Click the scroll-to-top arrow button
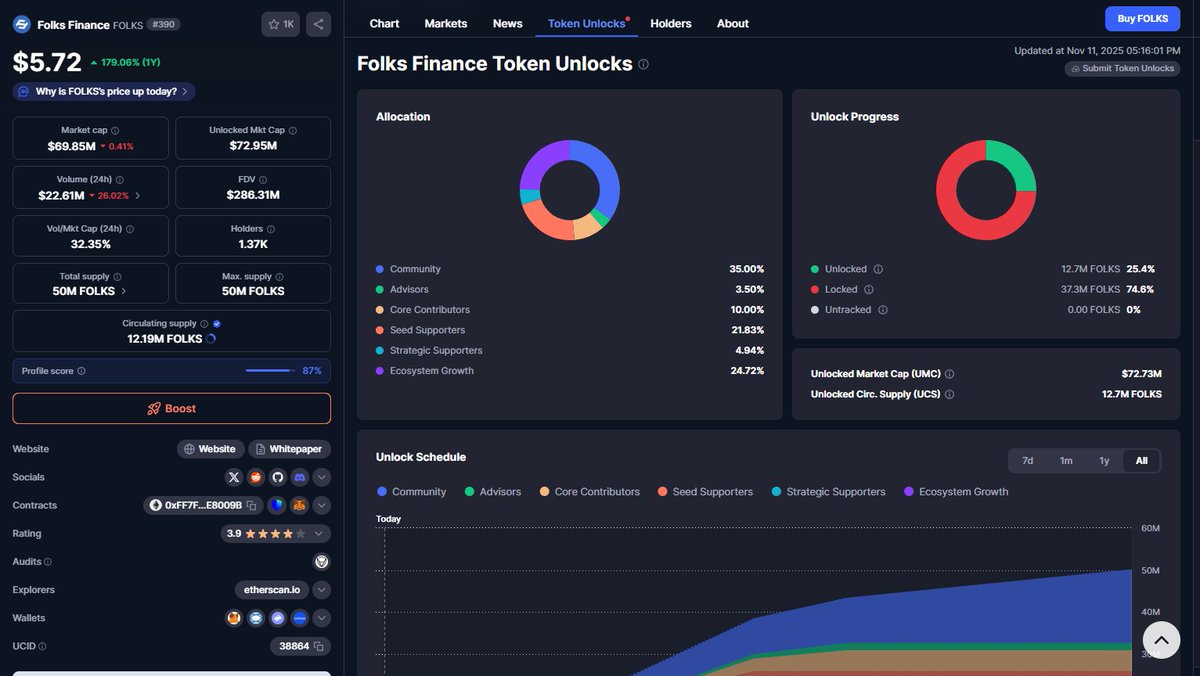This screenshot has height=676, width=1200. (x=1161, y=639)
